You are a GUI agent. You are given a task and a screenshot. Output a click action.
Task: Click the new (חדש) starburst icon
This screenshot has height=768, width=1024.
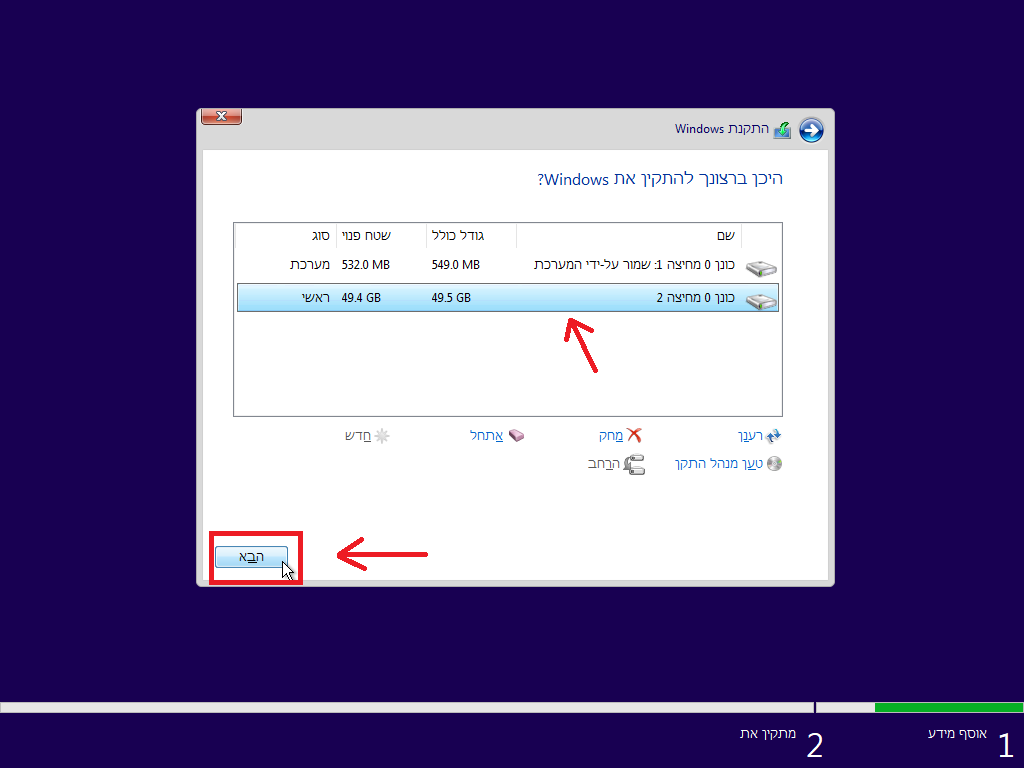382,436
